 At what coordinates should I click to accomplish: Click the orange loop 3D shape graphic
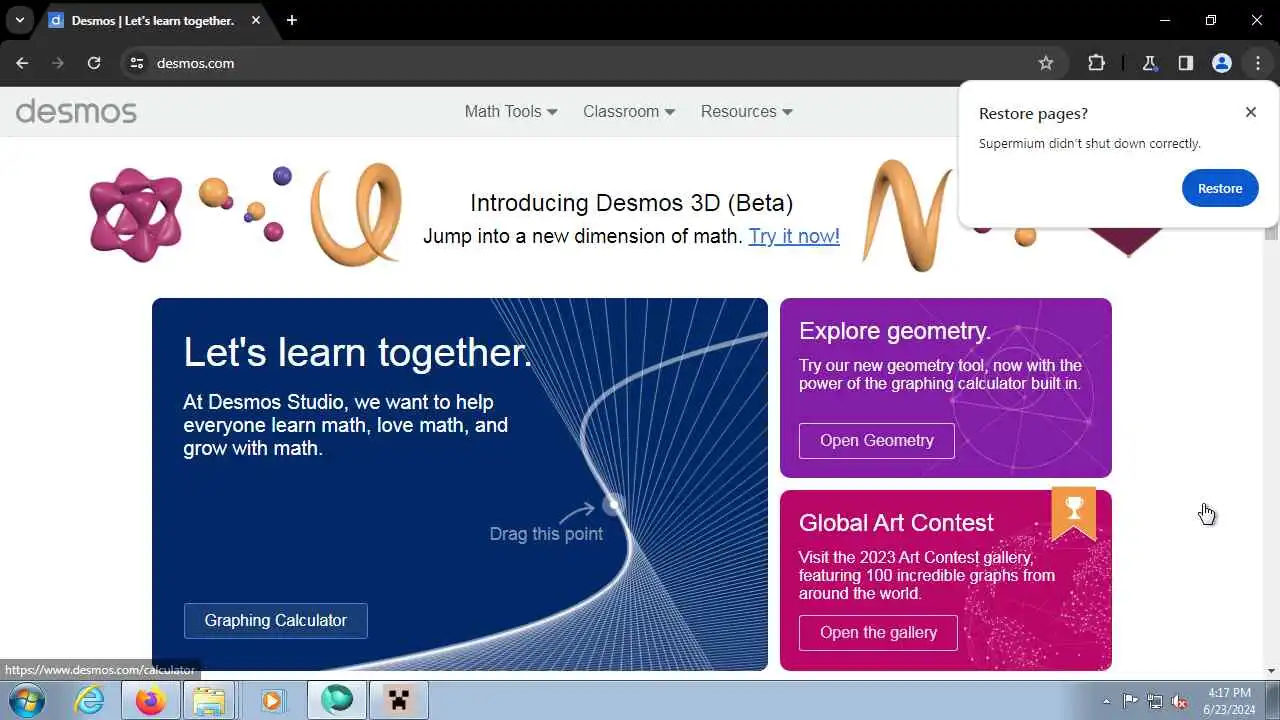pos(357,214)
